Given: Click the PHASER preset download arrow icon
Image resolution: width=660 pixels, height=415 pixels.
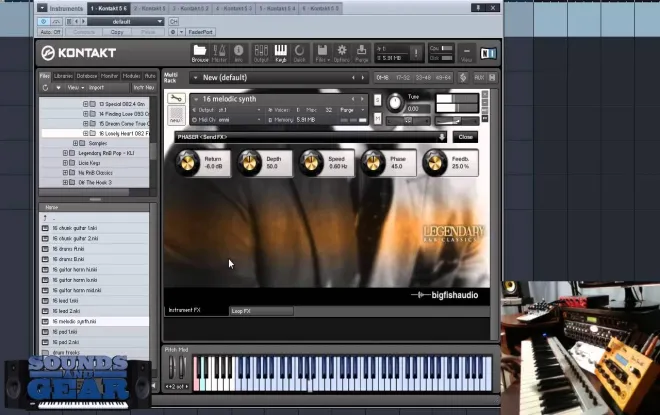Looking at the screenshot, I should pyautogui.click(x=442, y=137).
